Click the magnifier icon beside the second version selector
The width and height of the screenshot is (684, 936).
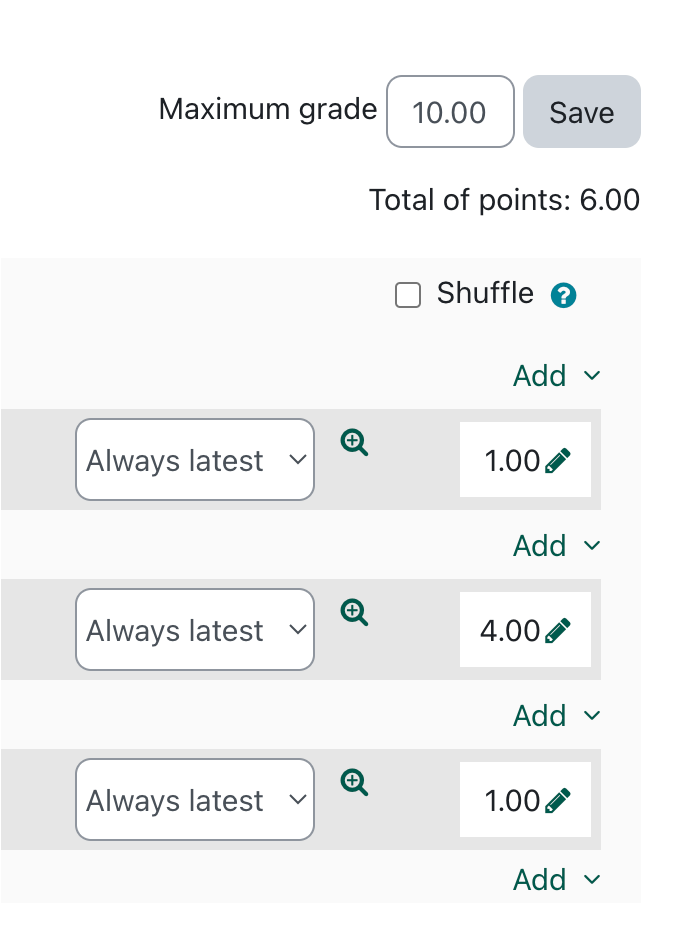[353, 612]
